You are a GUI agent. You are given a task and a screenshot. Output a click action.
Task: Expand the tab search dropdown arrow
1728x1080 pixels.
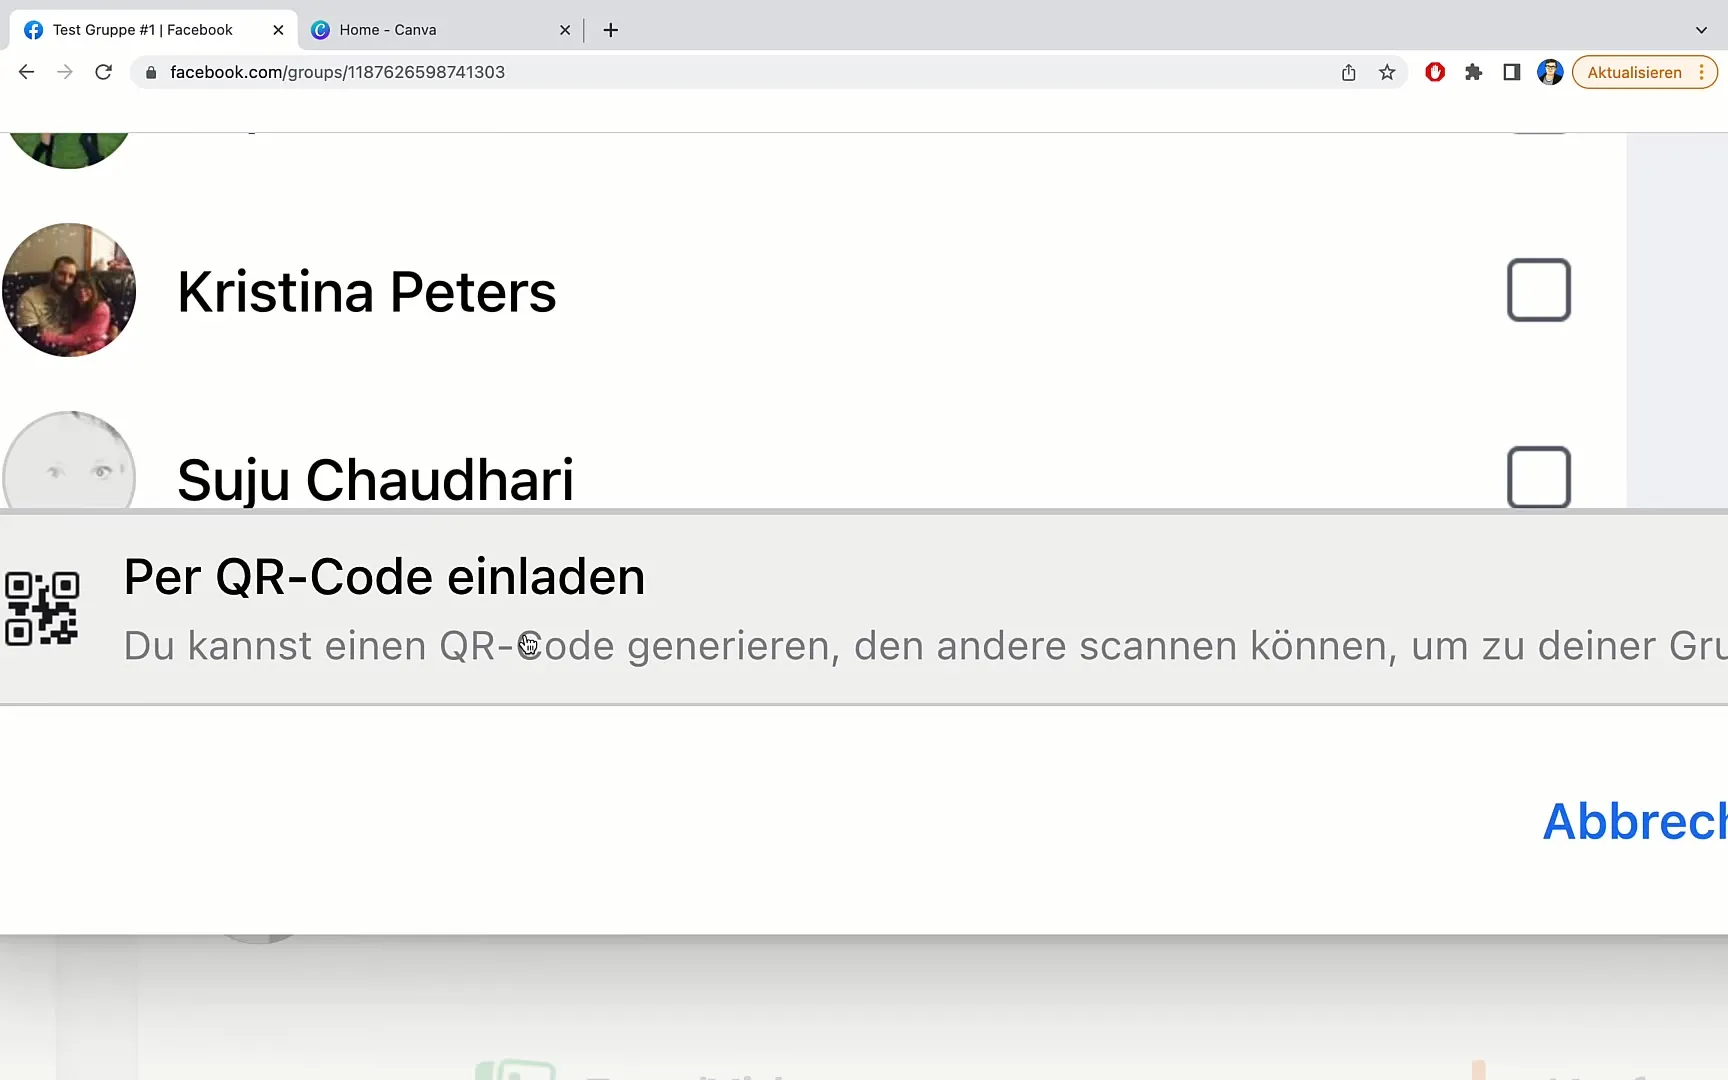[1701, 30]
